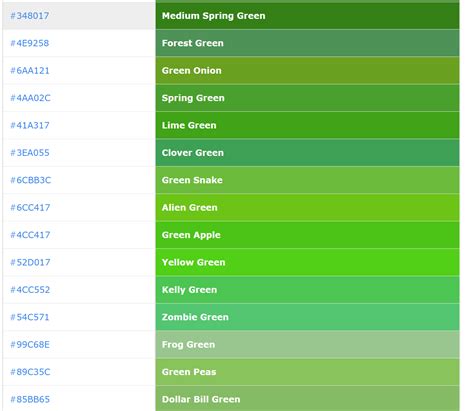This screenshot has height=411, width=474.
Task: Select the #6AA121 hex link
Action: point(30,70)
